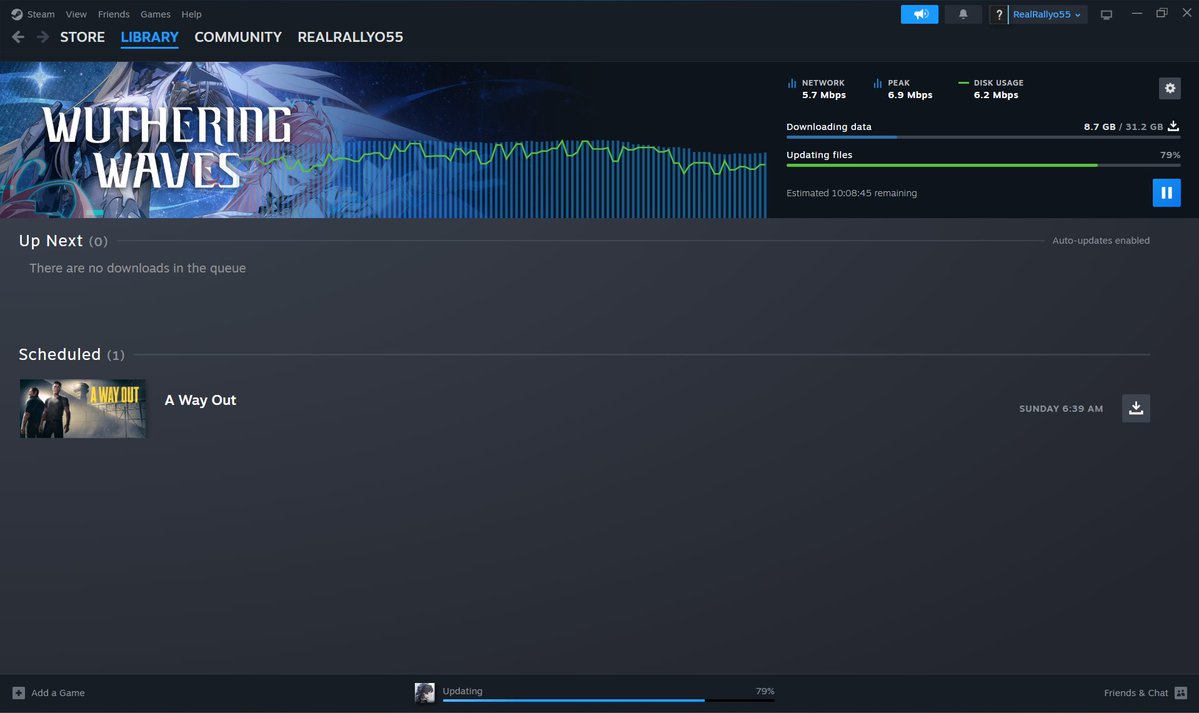Pause the Wuthering Waves download
Viewport: 1199px width, 713px height.
point(1166,193)
